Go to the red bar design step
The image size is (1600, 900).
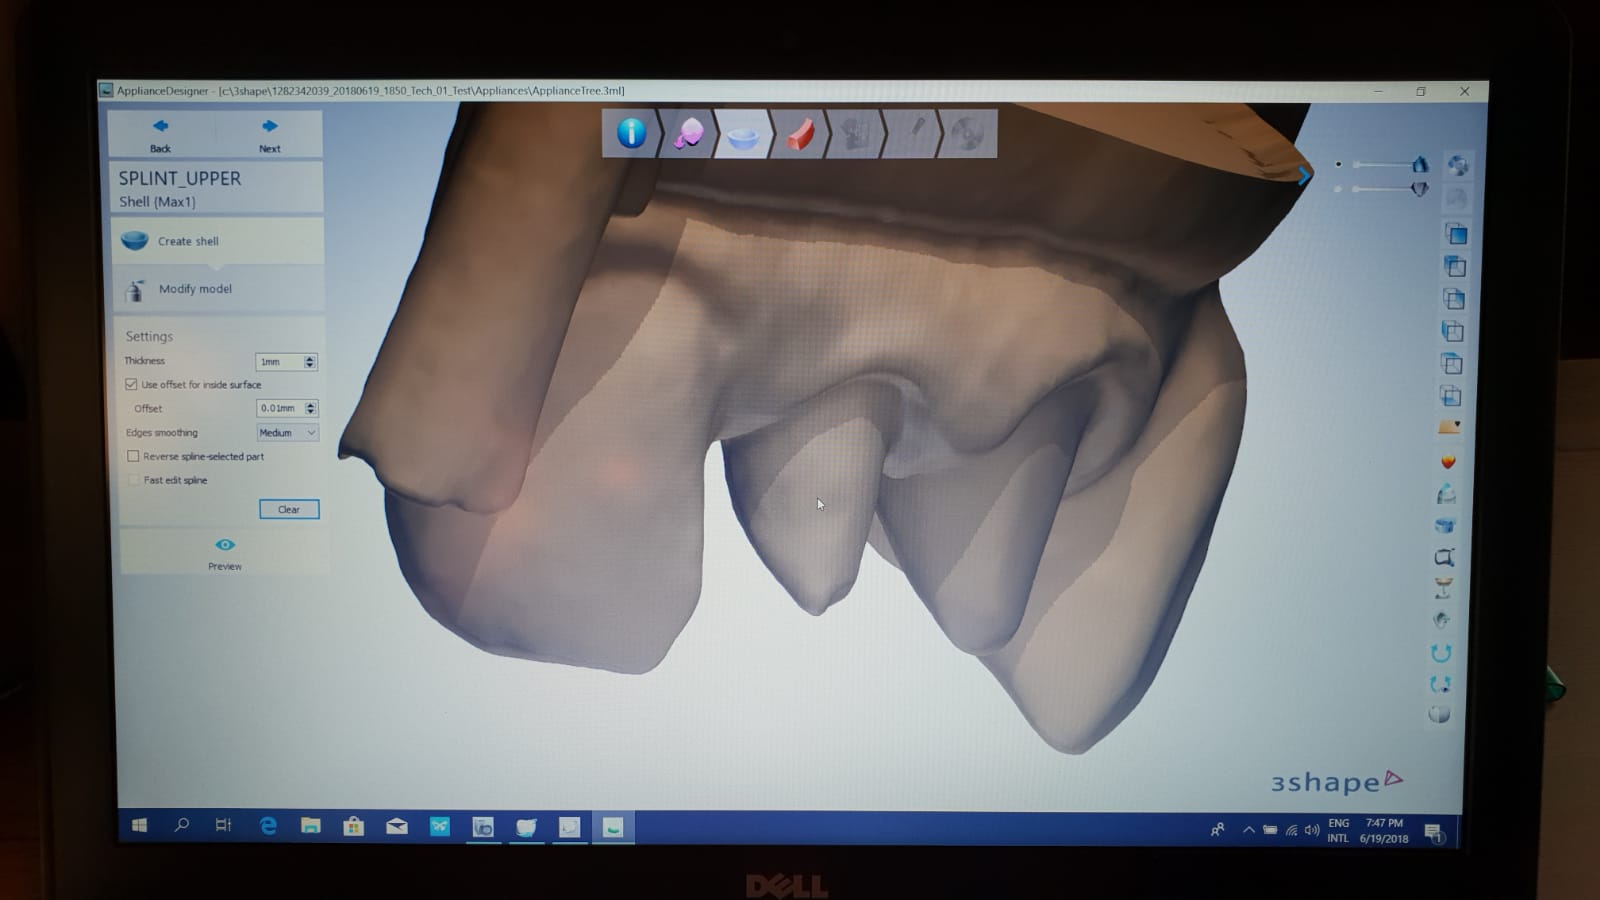tap(799, 134)
